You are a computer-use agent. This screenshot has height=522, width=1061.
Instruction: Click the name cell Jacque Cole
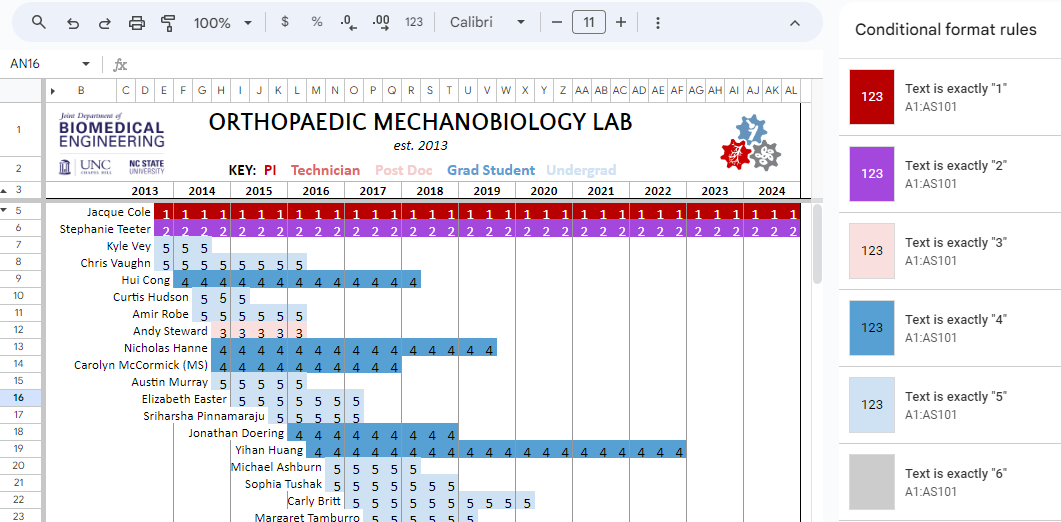(118, 212)
